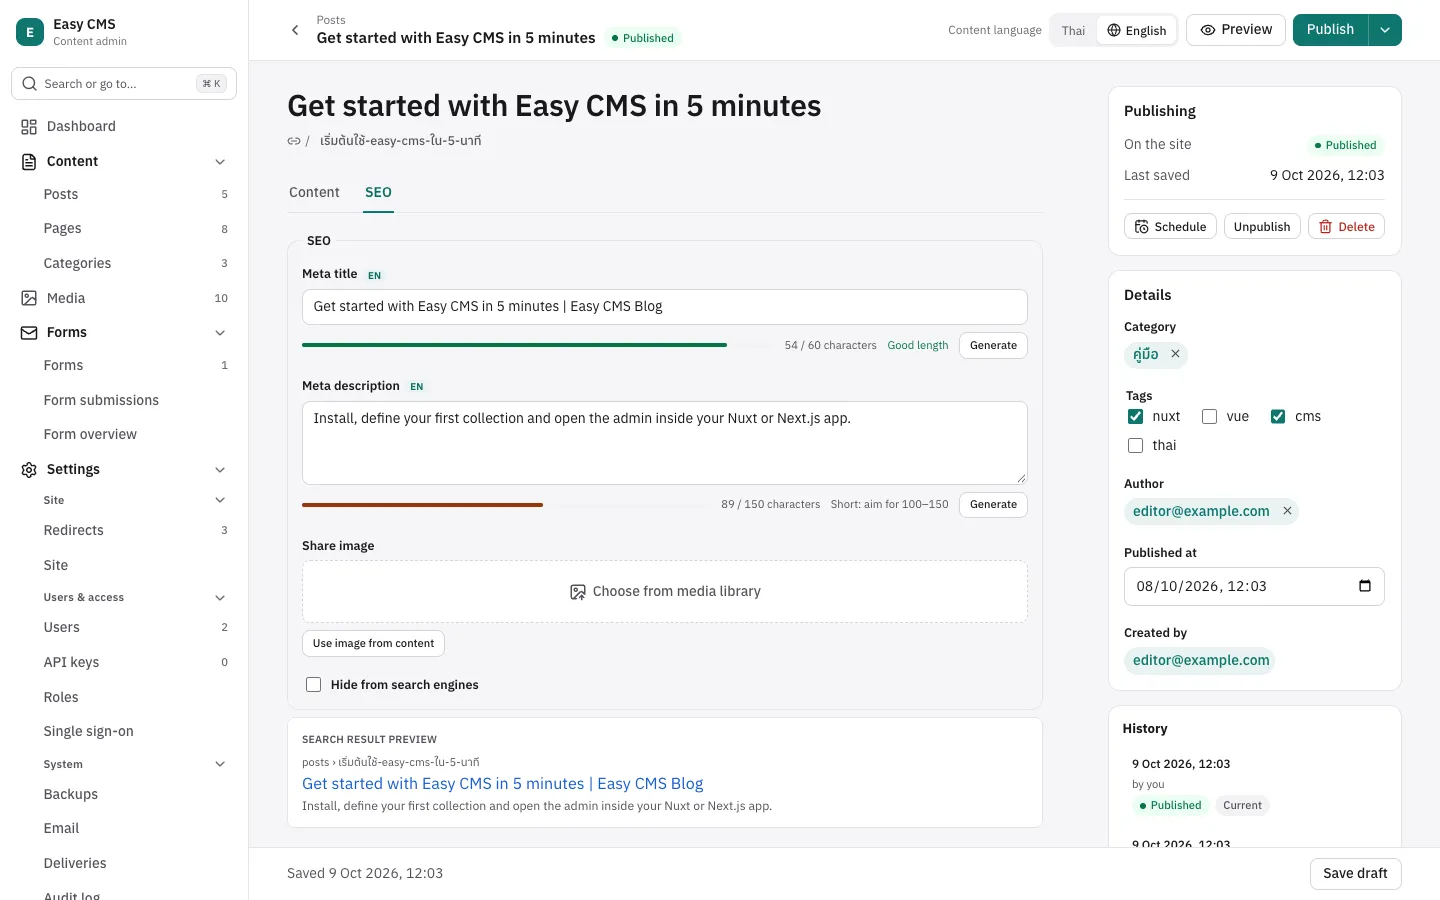Click the Meta title length progress bar
The height and width of the screenshot is (900, 1440).
pyautogui.click(x=538, y=345)
